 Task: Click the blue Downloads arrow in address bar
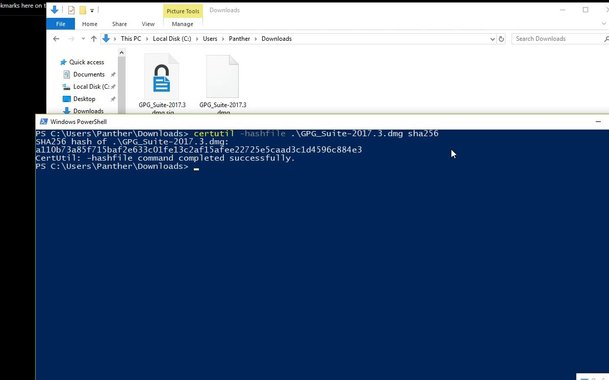106,38
